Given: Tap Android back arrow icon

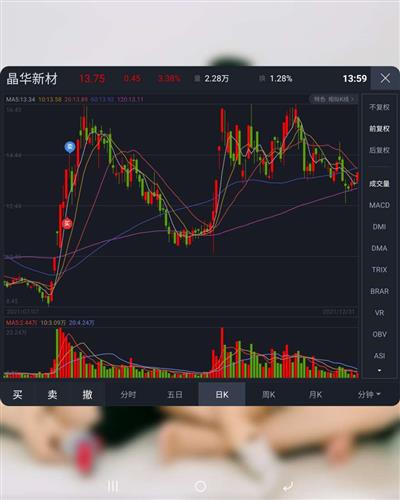Looking at the screenshot, I should tap(288, 486).
